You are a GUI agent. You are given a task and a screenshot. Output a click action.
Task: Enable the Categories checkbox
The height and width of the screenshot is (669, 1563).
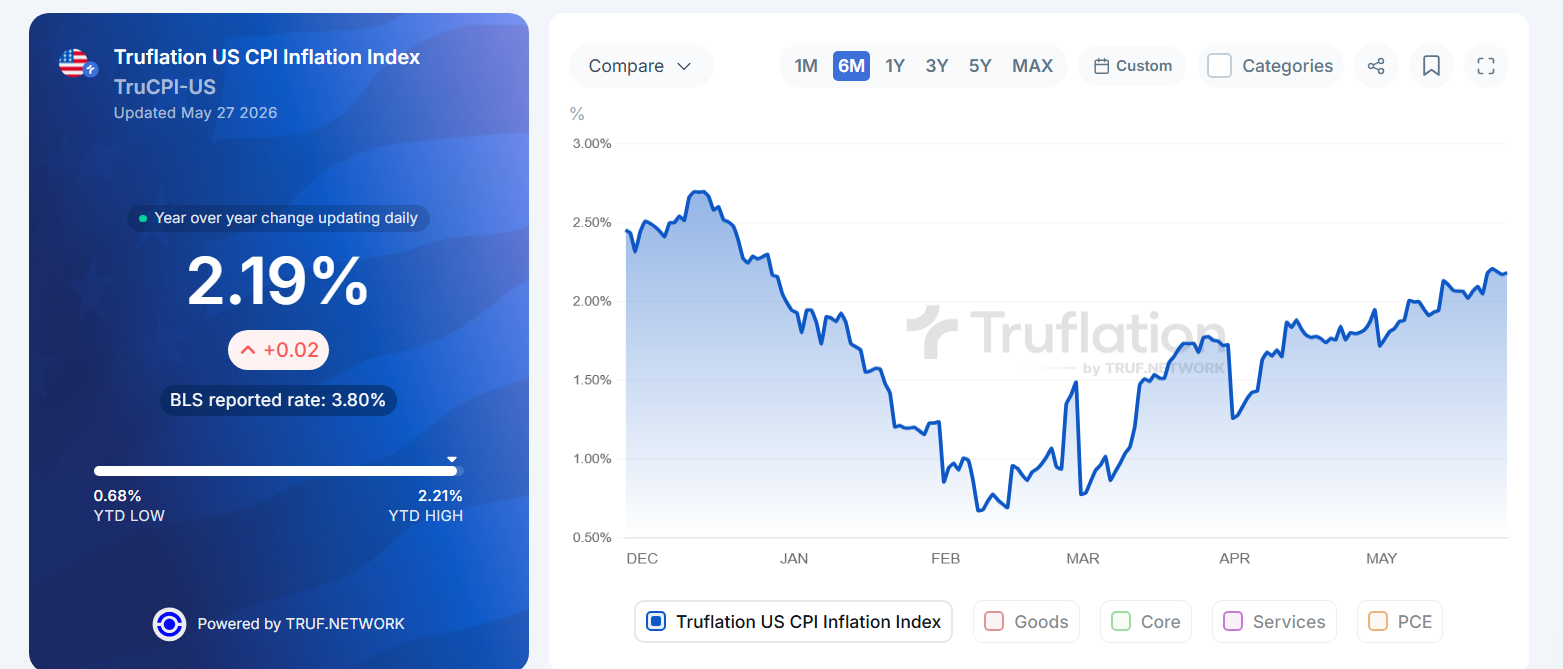point(1219,66)
